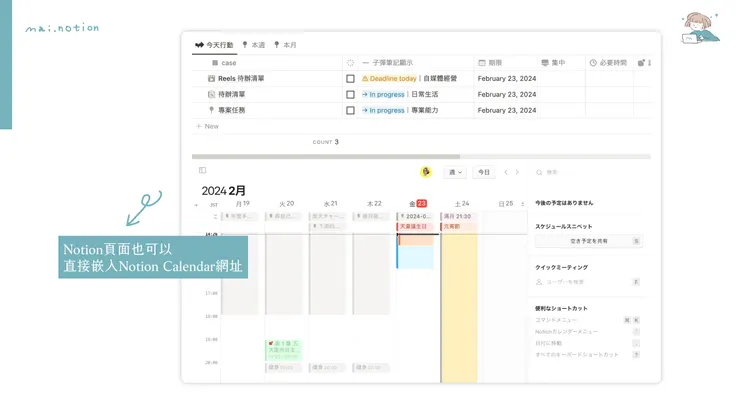This screenshot has height=416, width=740.
Task: Go to next week arrow
Action: pyautogui.click(x=517, y=172)
